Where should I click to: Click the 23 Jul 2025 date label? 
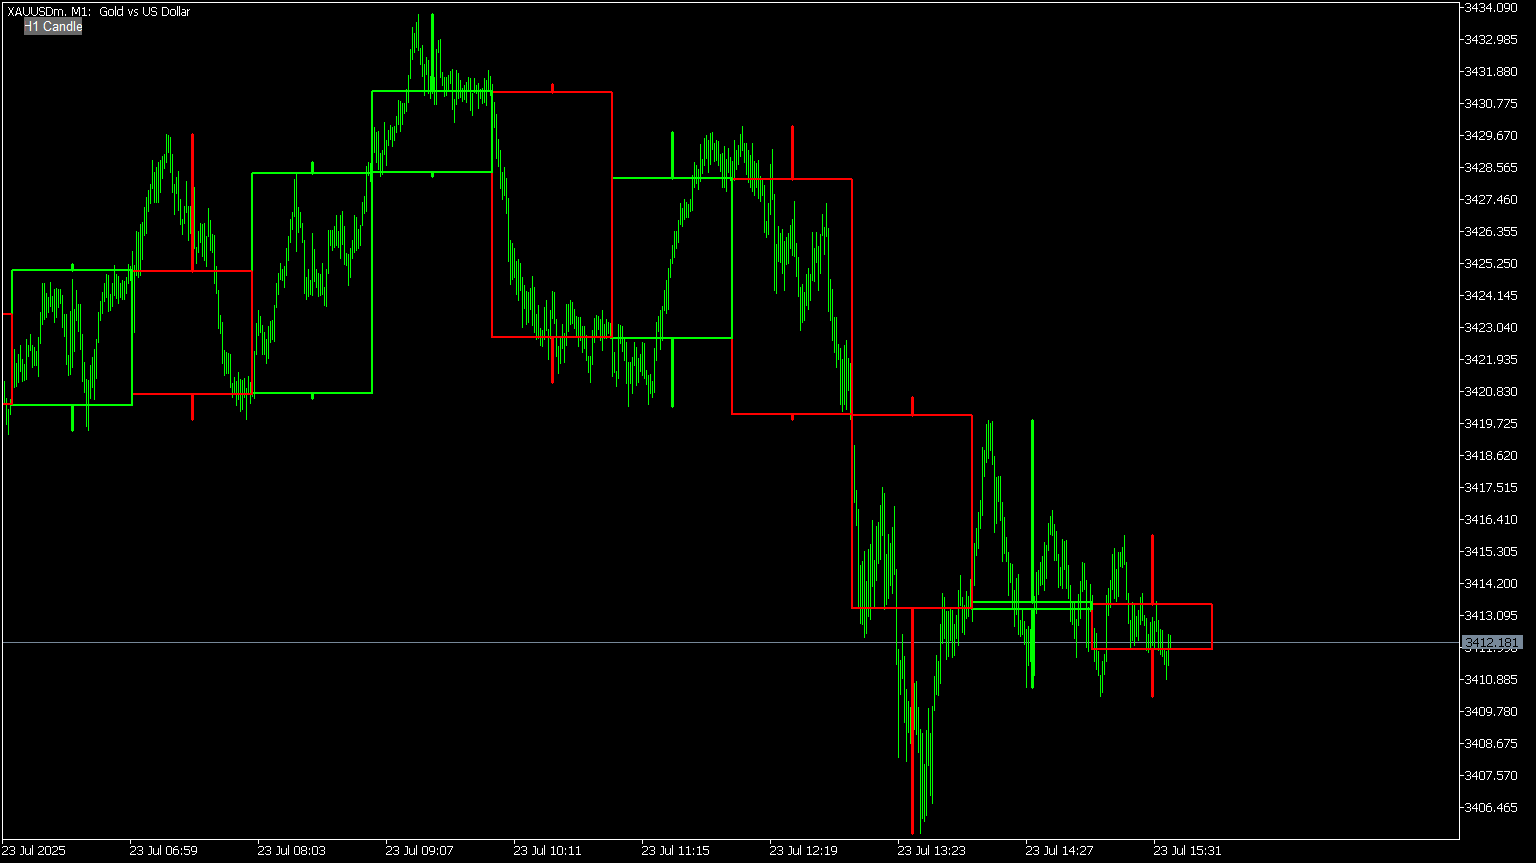tap(34, 851)
